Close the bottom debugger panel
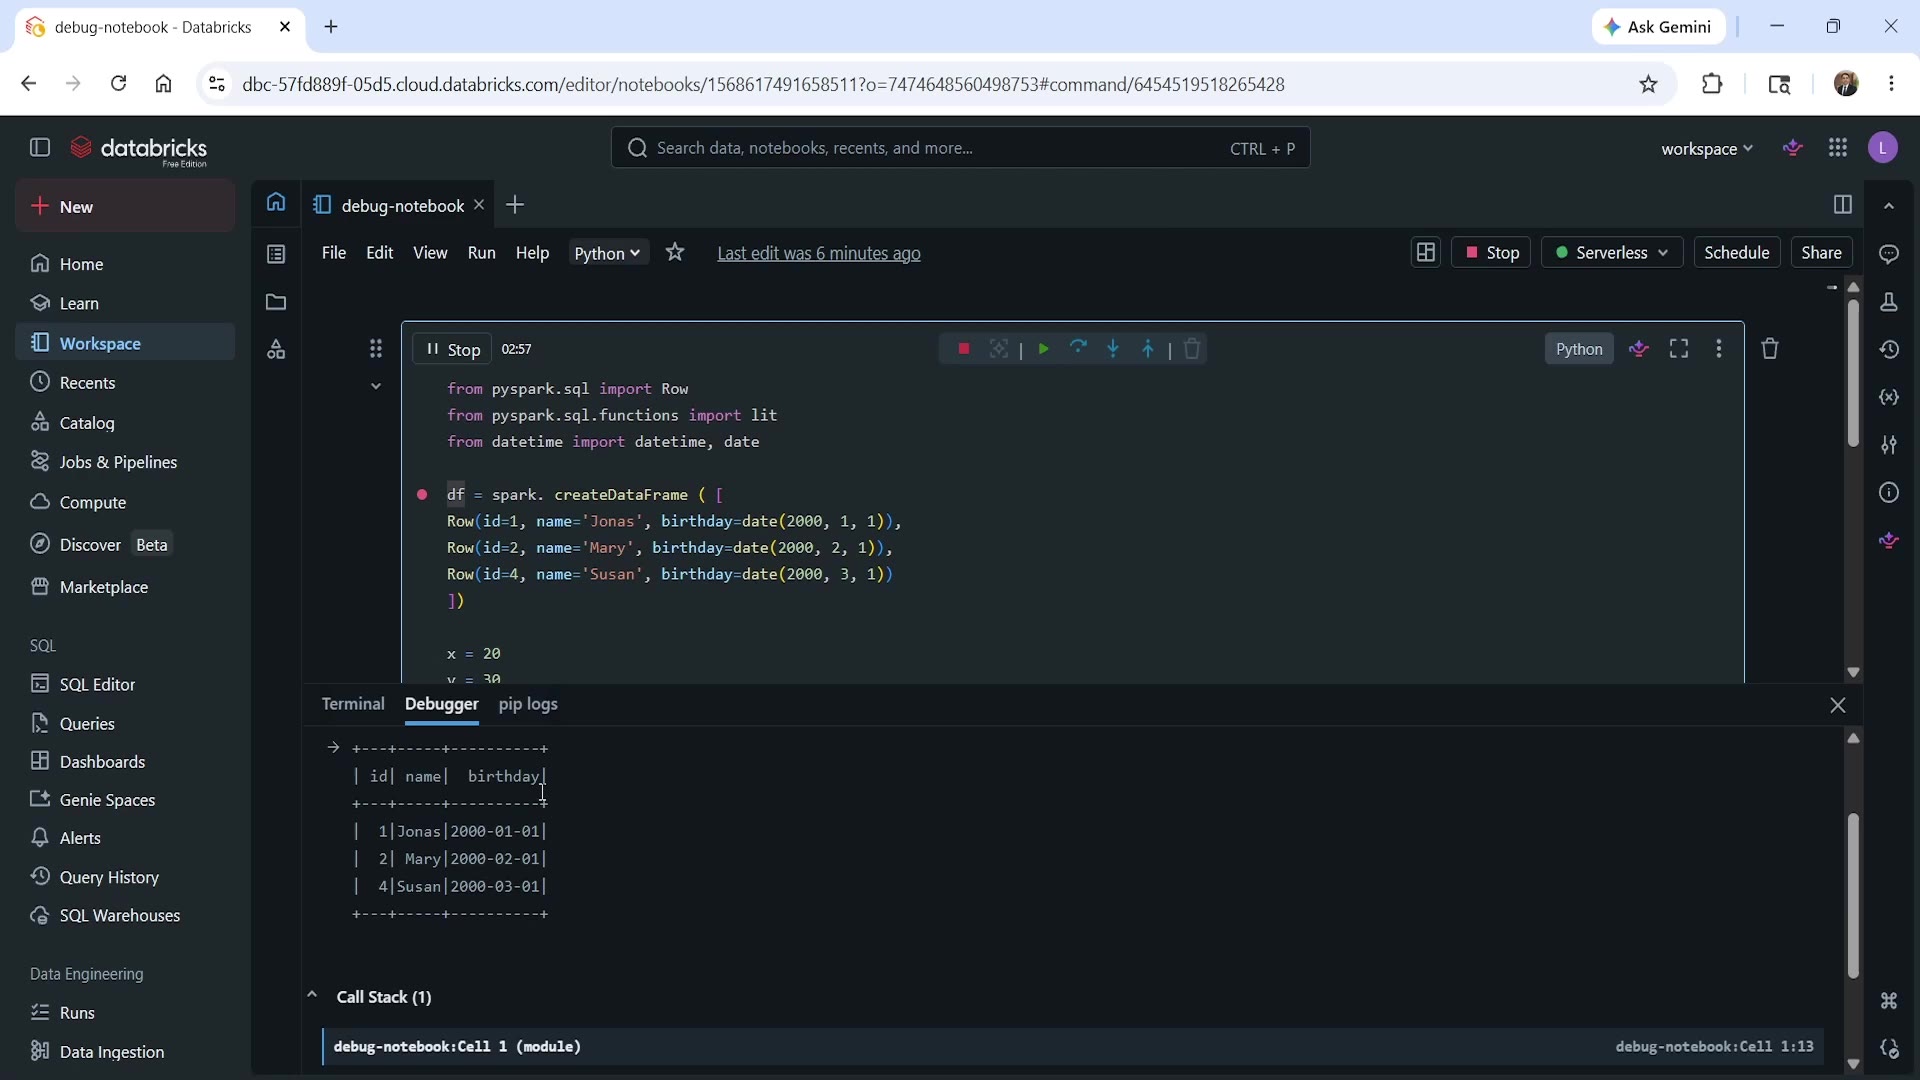1920x1080 pixels. 1838,705
